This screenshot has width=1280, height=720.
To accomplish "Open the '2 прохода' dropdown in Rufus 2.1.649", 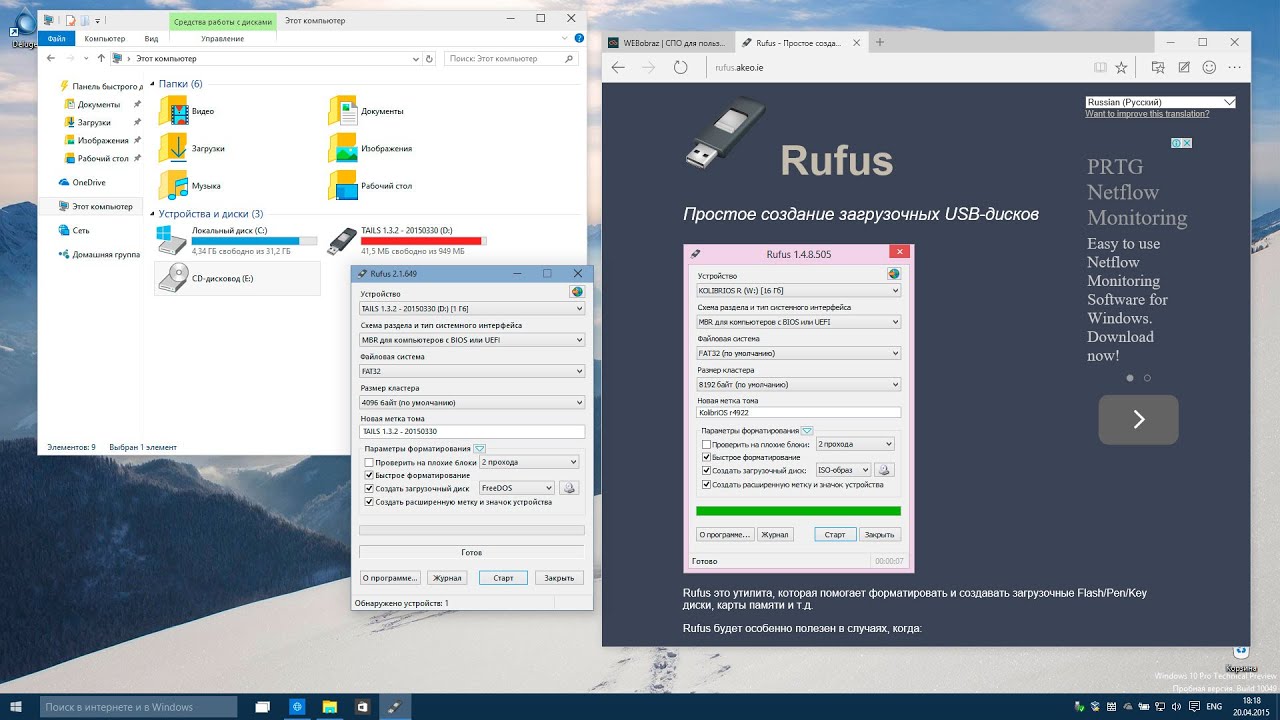I will (529, 463).
